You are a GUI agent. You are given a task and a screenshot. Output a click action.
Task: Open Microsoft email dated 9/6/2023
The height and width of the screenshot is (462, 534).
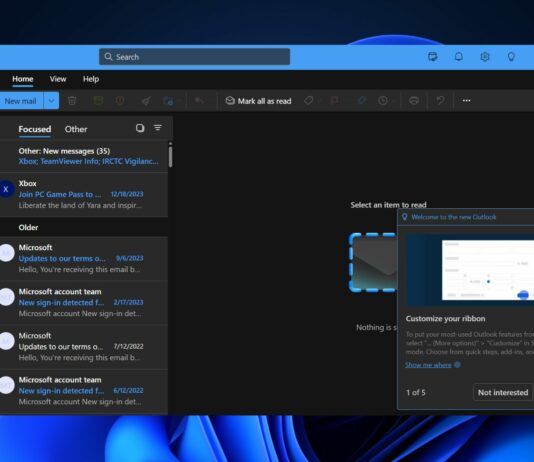pyautogui.click(x=84, y=258)
